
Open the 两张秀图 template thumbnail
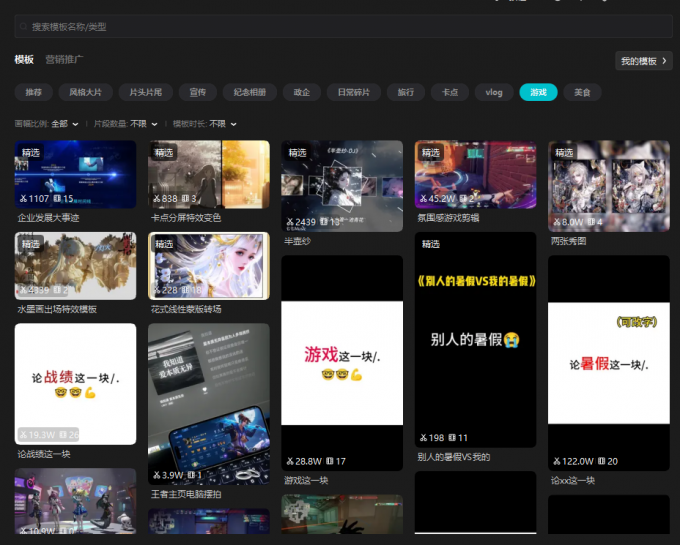pos(609,186)
